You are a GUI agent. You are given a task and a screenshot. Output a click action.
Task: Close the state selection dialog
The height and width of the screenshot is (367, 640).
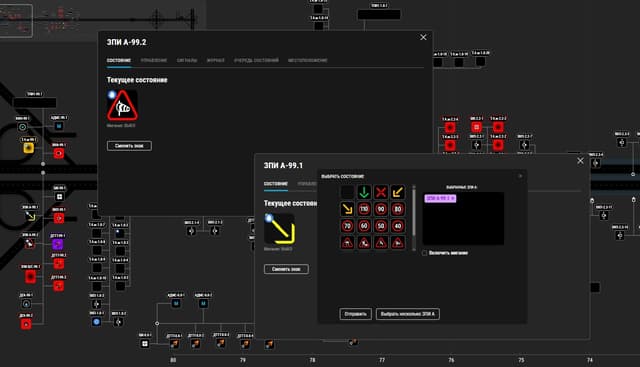click(x=520, y=176)
